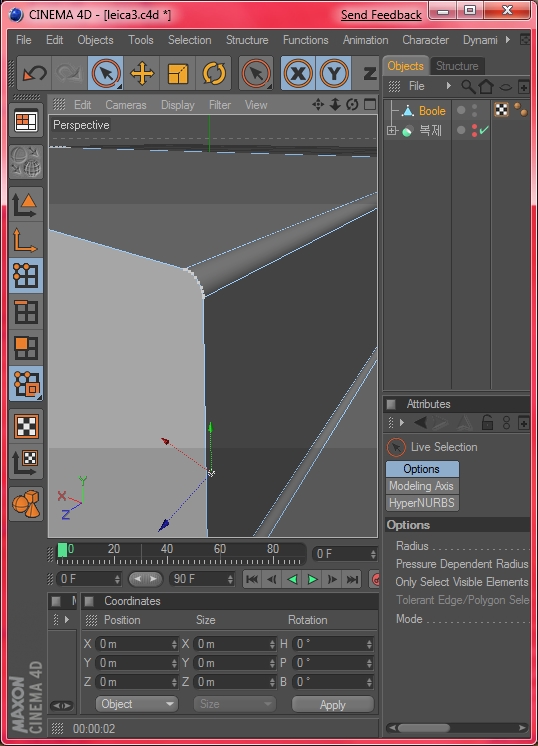Open the viewport Cameras menu

[126, 105]
